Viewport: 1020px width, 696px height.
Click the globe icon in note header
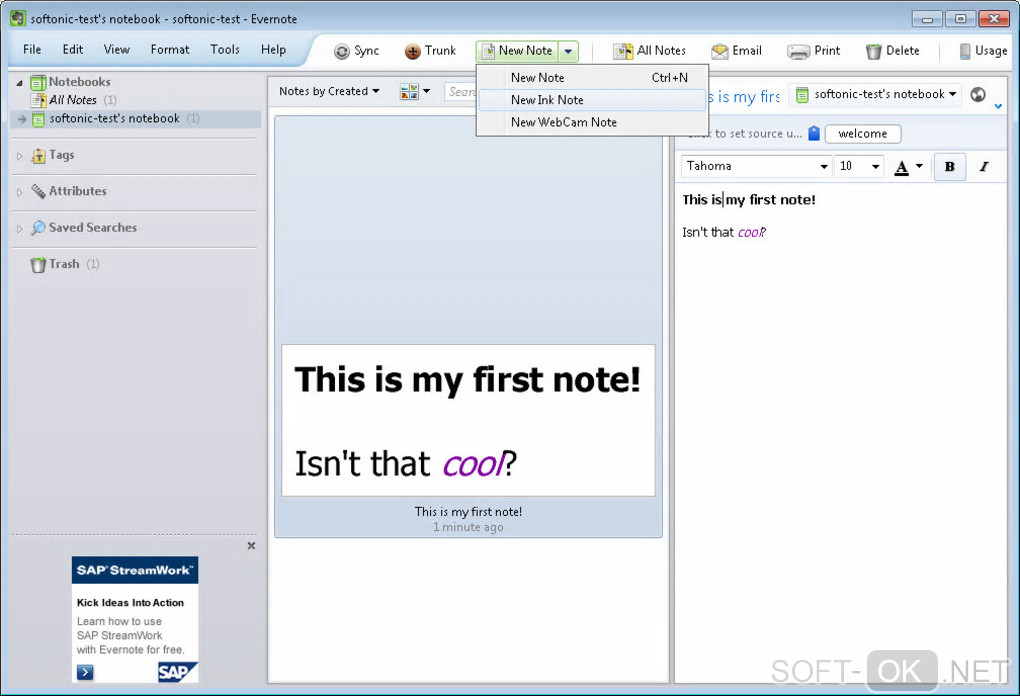click(x=978, y=94)
